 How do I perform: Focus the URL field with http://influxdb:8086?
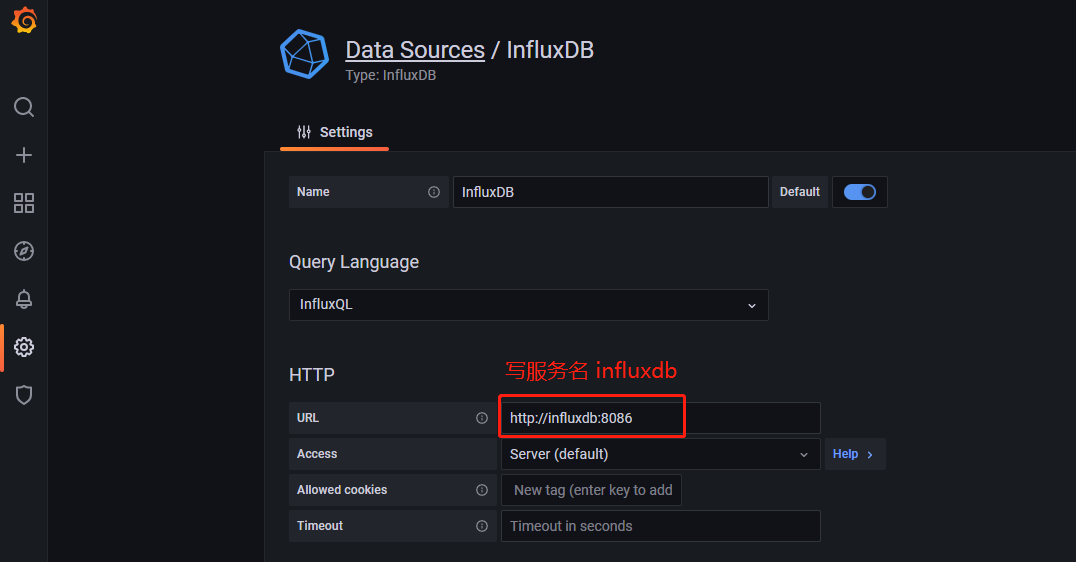pos(661,418)
